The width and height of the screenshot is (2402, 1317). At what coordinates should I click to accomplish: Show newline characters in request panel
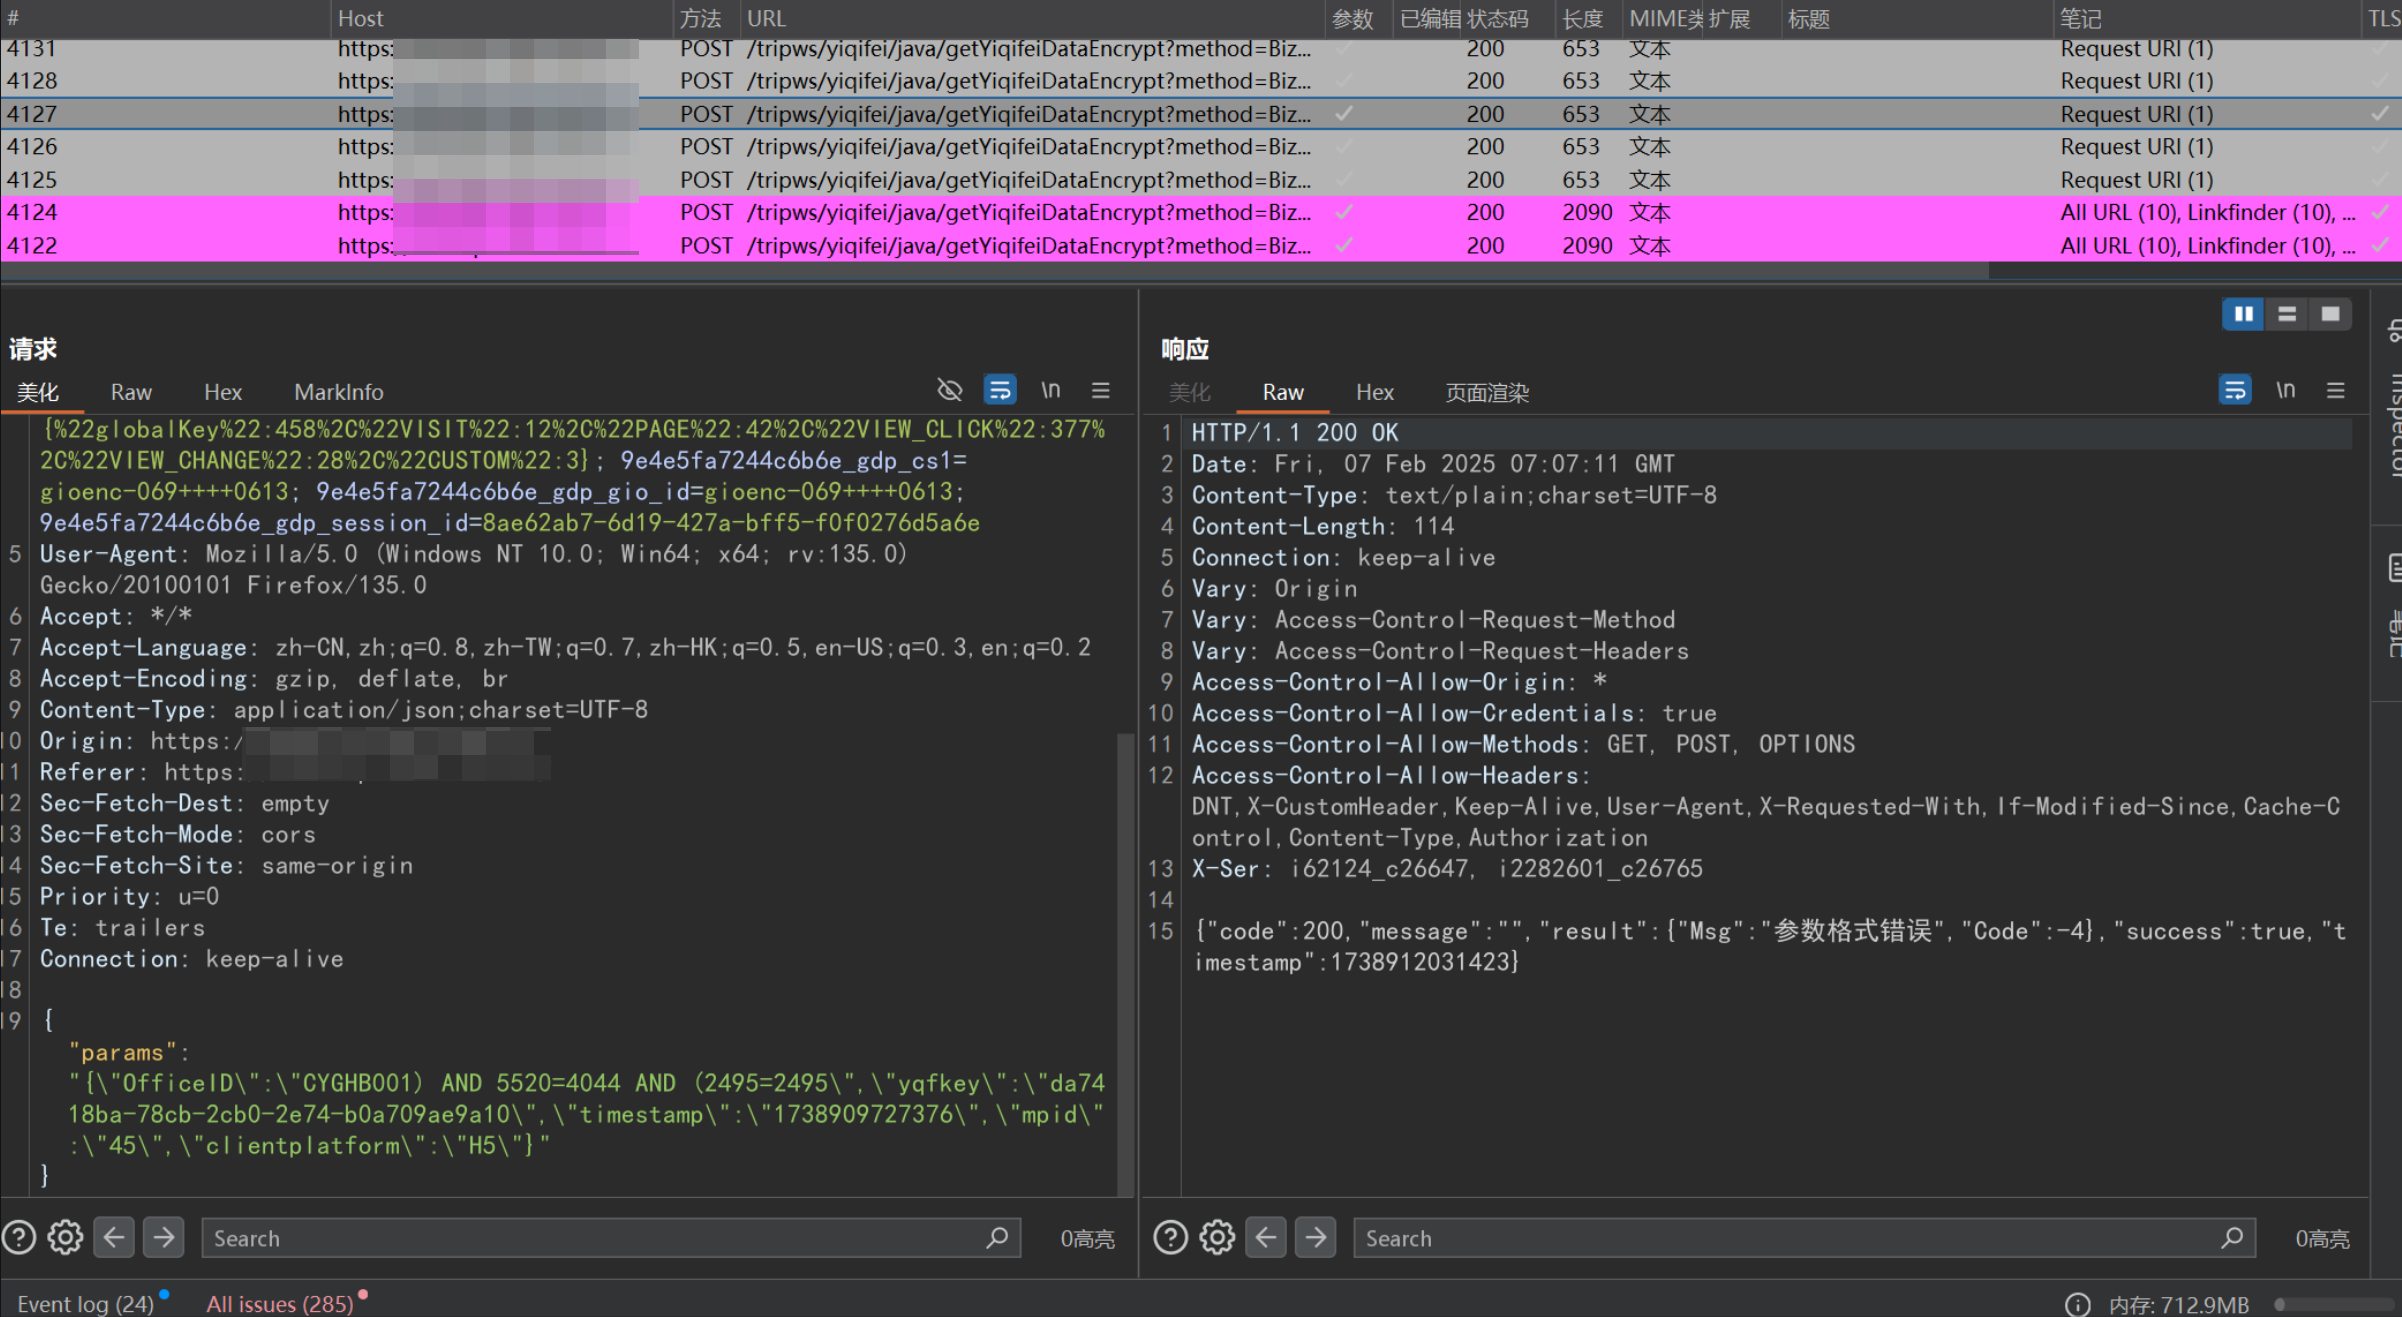(1051, 390)
